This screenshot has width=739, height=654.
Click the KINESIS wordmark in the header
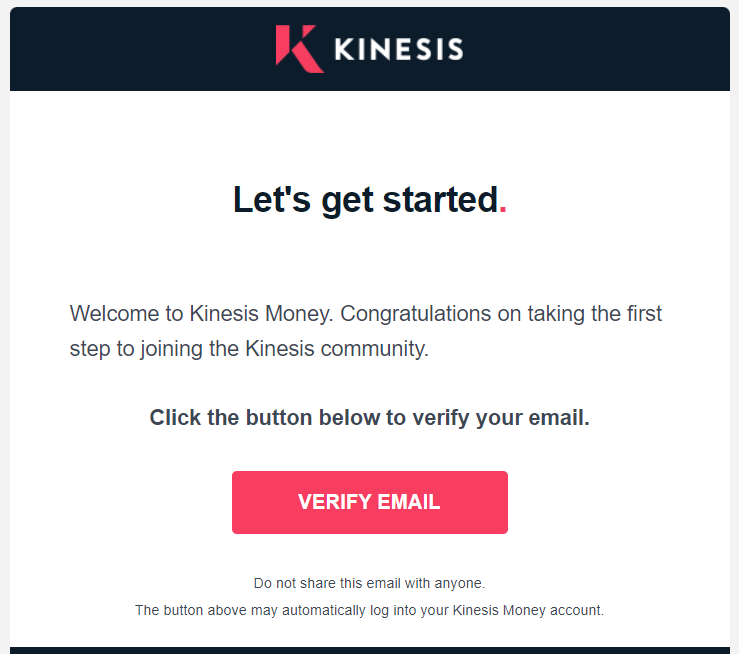click(399, 49)
